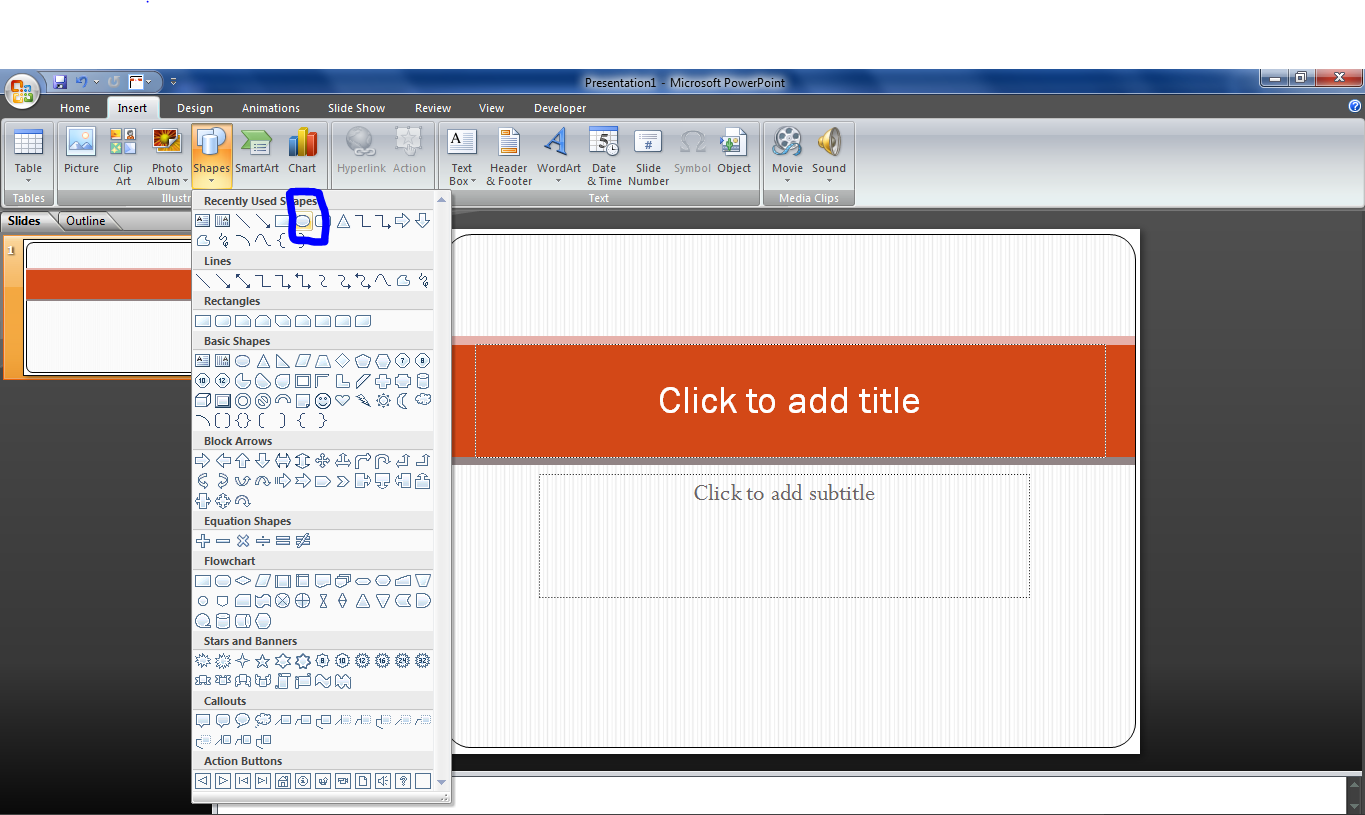Pick the Oval Callout shape
Image resolution: width=1365 pixels, height=815 pixels.
(243, 721)
